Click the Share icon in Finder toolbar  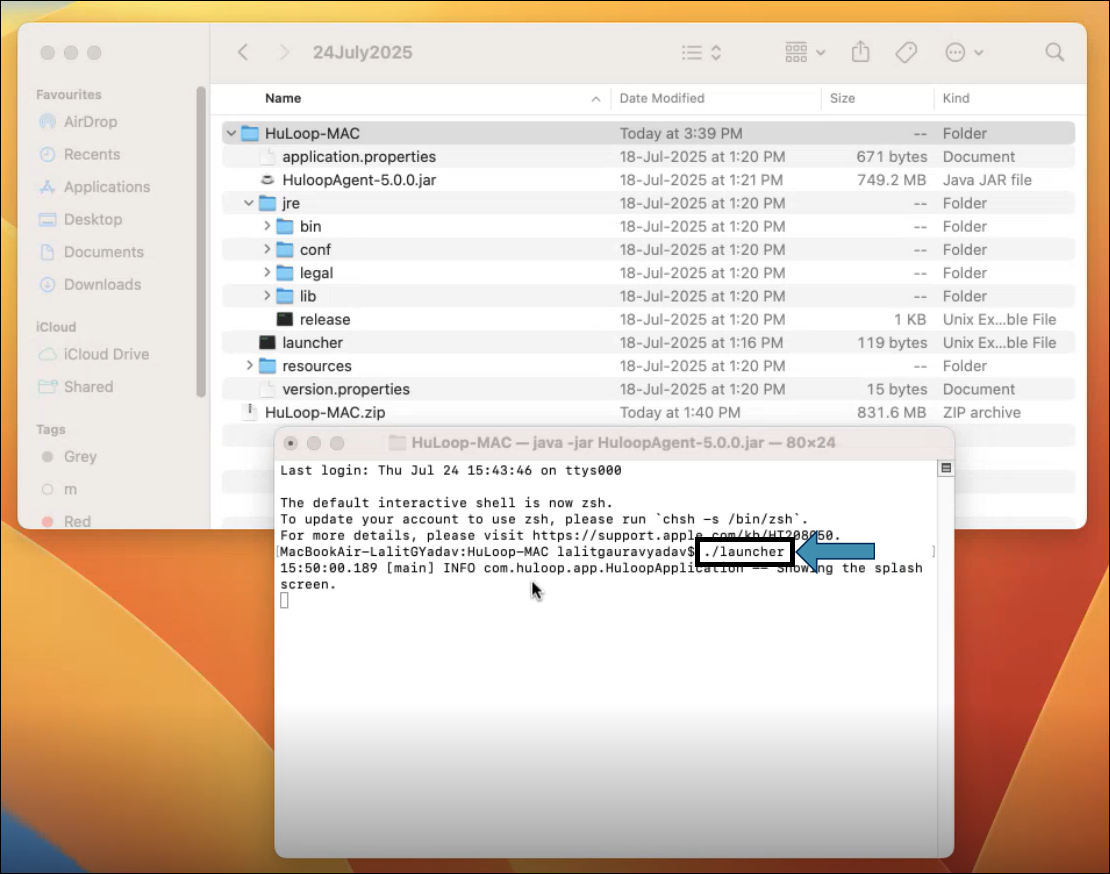[860, 52]
